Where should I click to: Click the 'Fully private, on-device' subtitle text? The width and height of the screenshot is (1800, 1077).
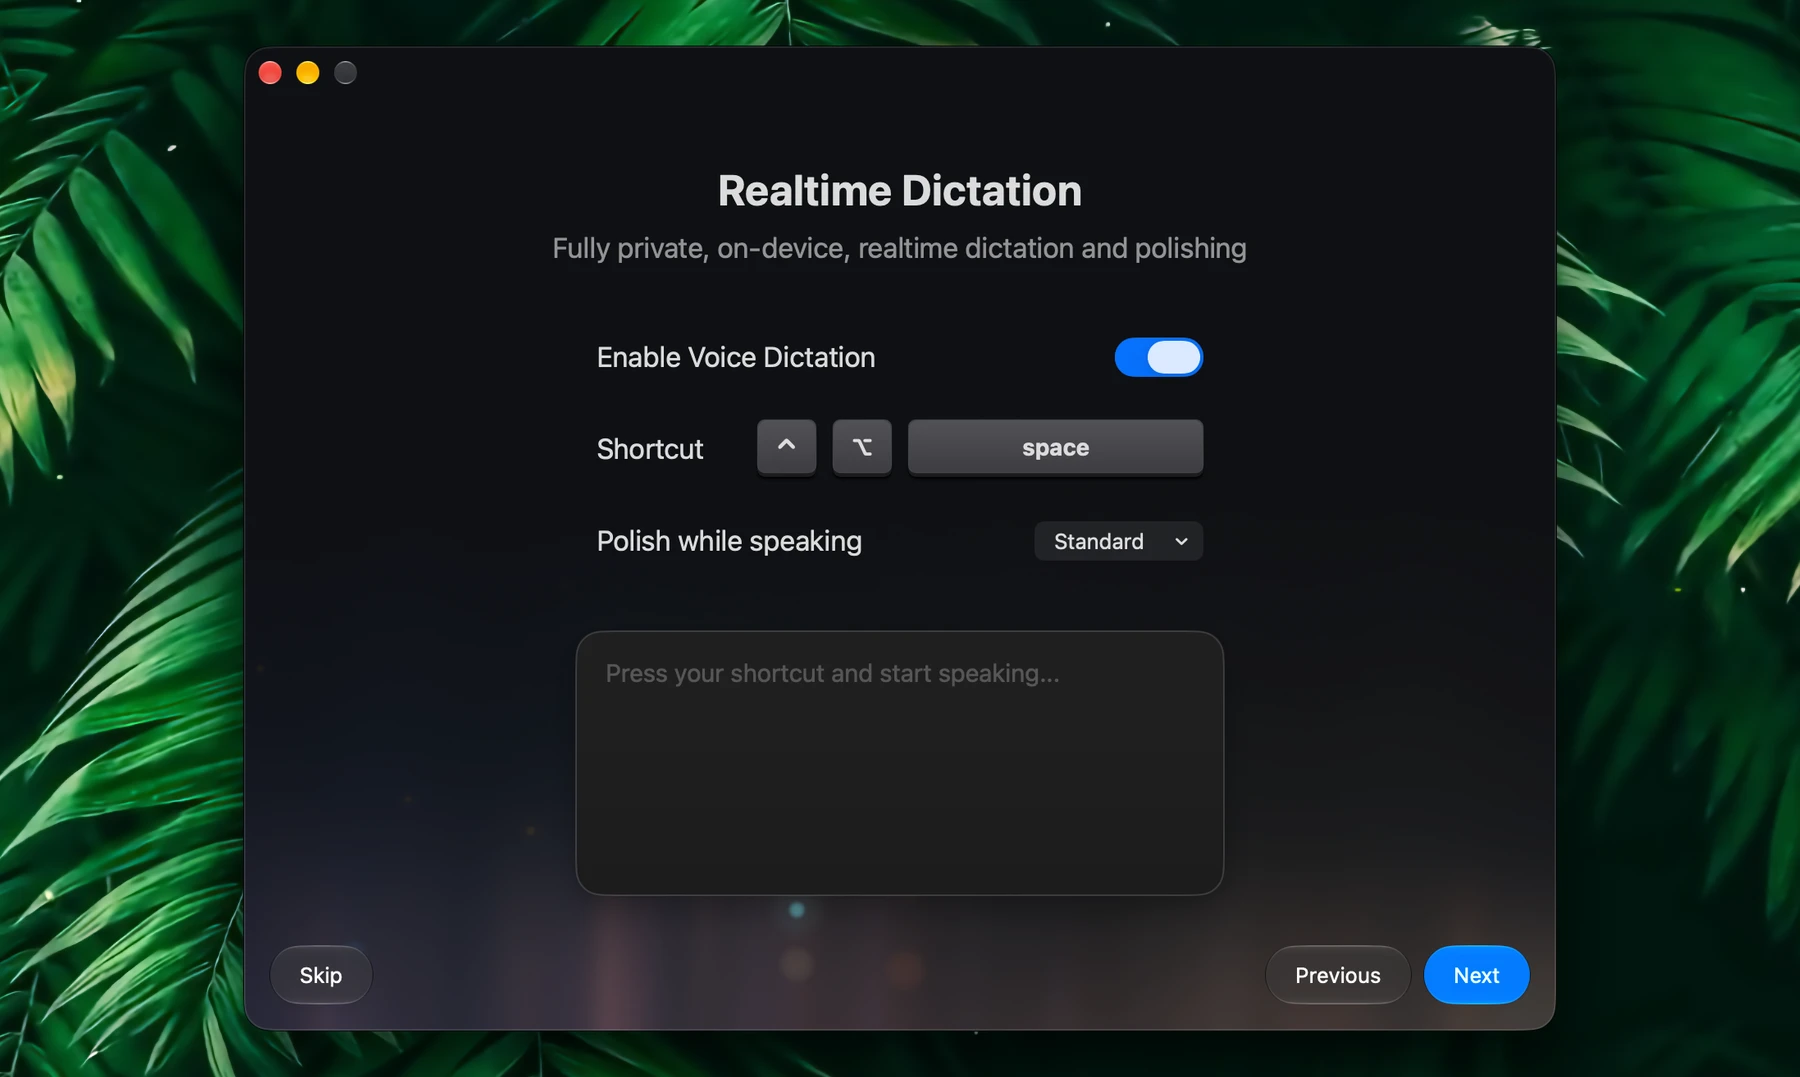click(899, 248)
